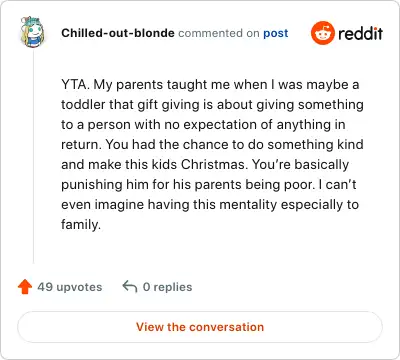The height and width of the screenshot is (360, 400).
Task: Click the word "return." in the comment
Action: tap(81, 144)
